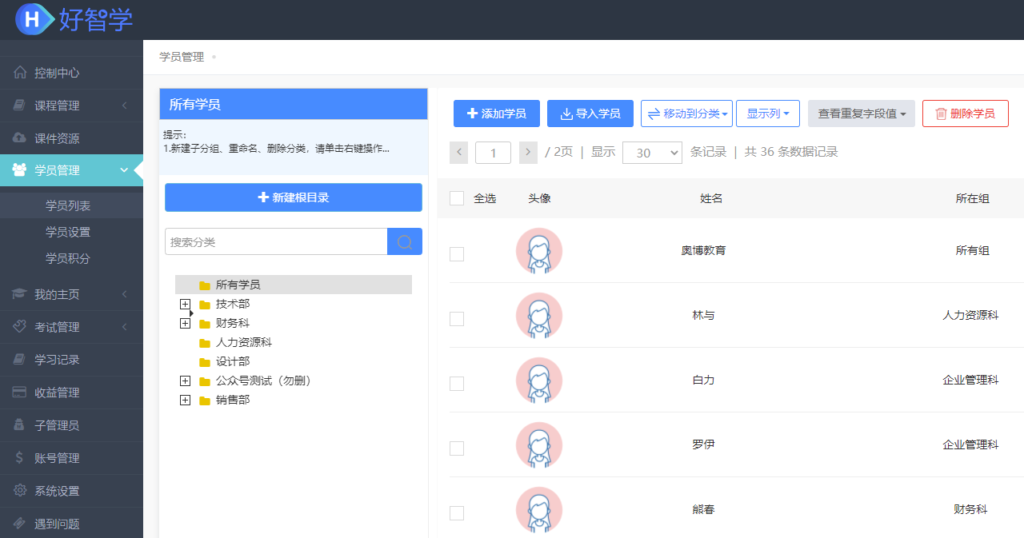
Task: Select the 设计部 tree item
Action: click(x=232, y=361)
